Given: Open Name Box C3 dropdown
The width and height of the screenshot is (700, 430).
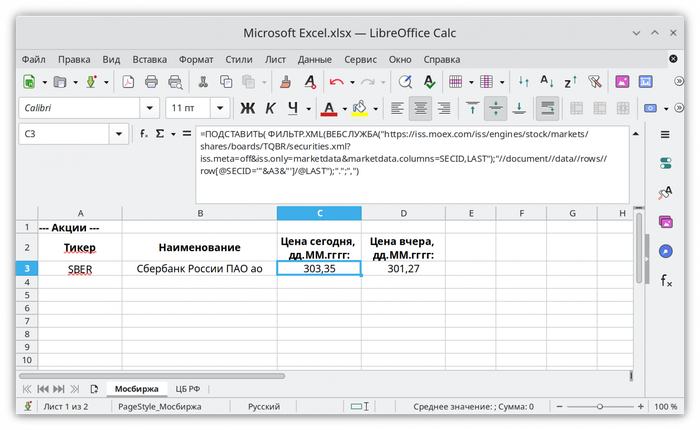Looking at the screenshot, I should pyautogui.click(x=119, y=134).
